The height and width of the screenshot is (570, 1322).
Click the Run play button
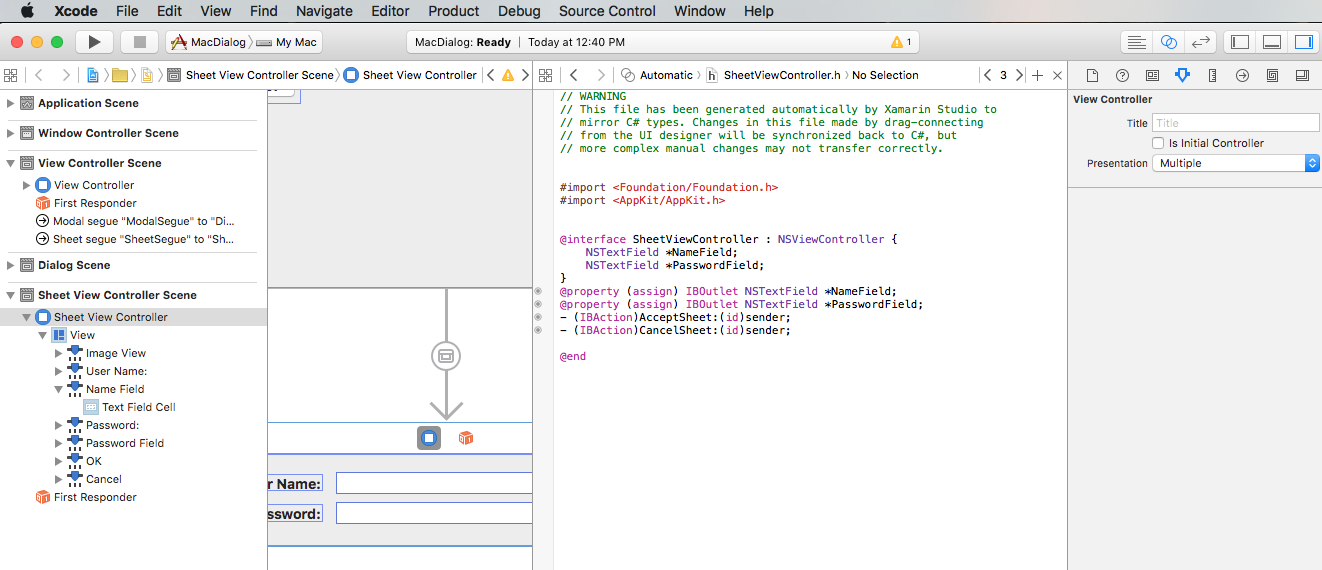click(94, 42)
